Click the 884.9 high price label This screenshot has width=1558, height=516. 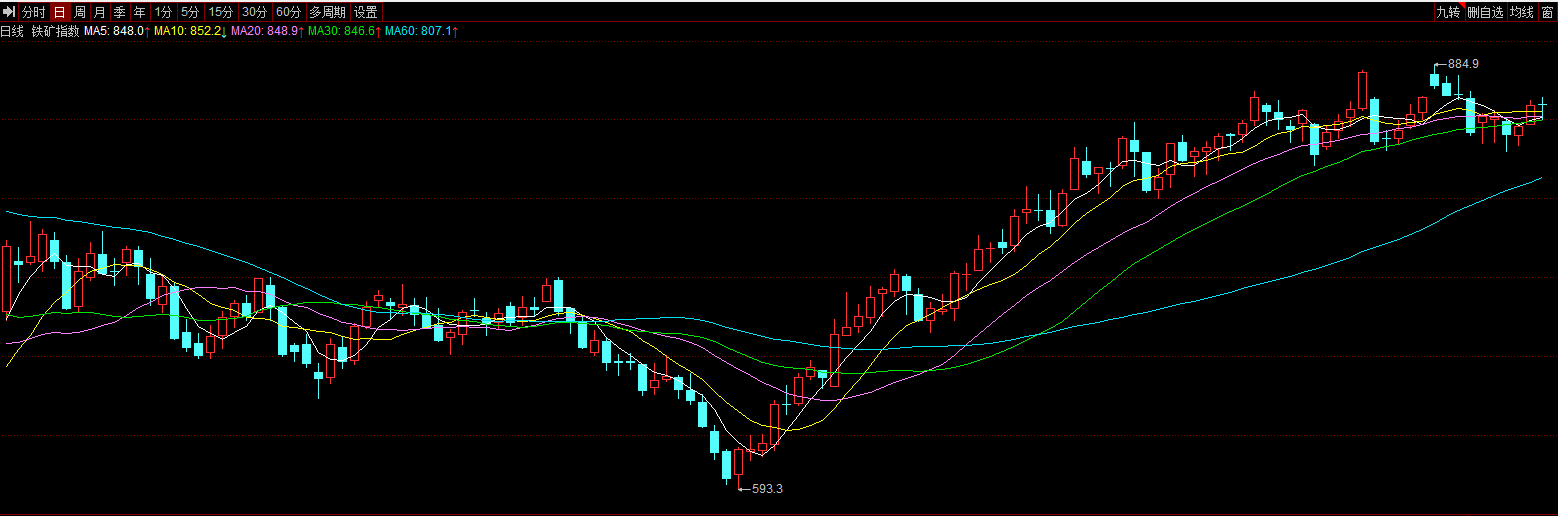coord(1463,64)
